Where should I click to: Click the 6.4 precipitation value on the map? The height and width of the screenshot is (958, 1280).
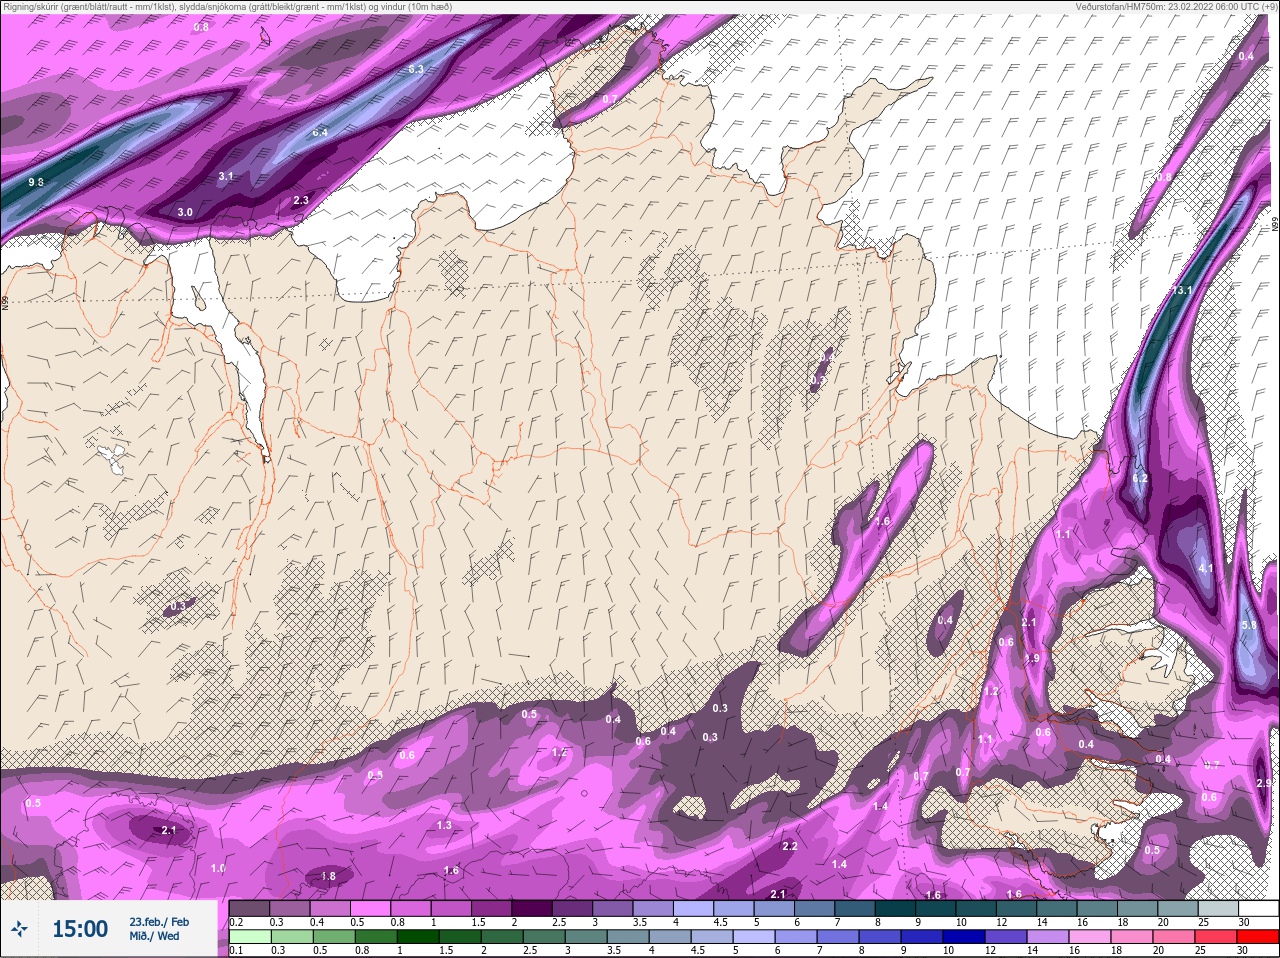click(x=320, y=132)
